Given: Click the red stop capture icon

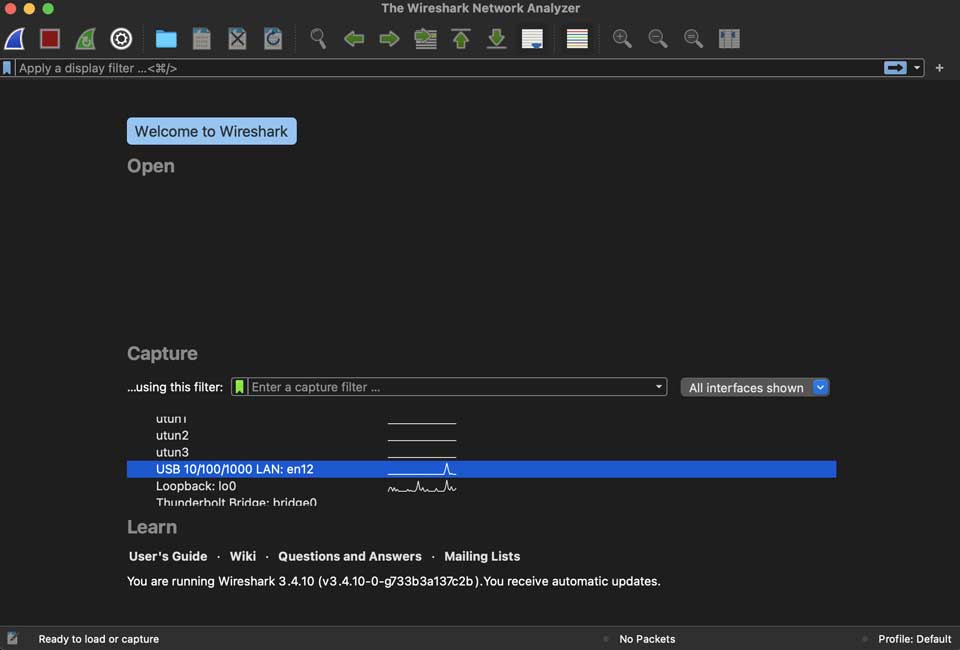Looking at the screenshot, I should point(50,39).
